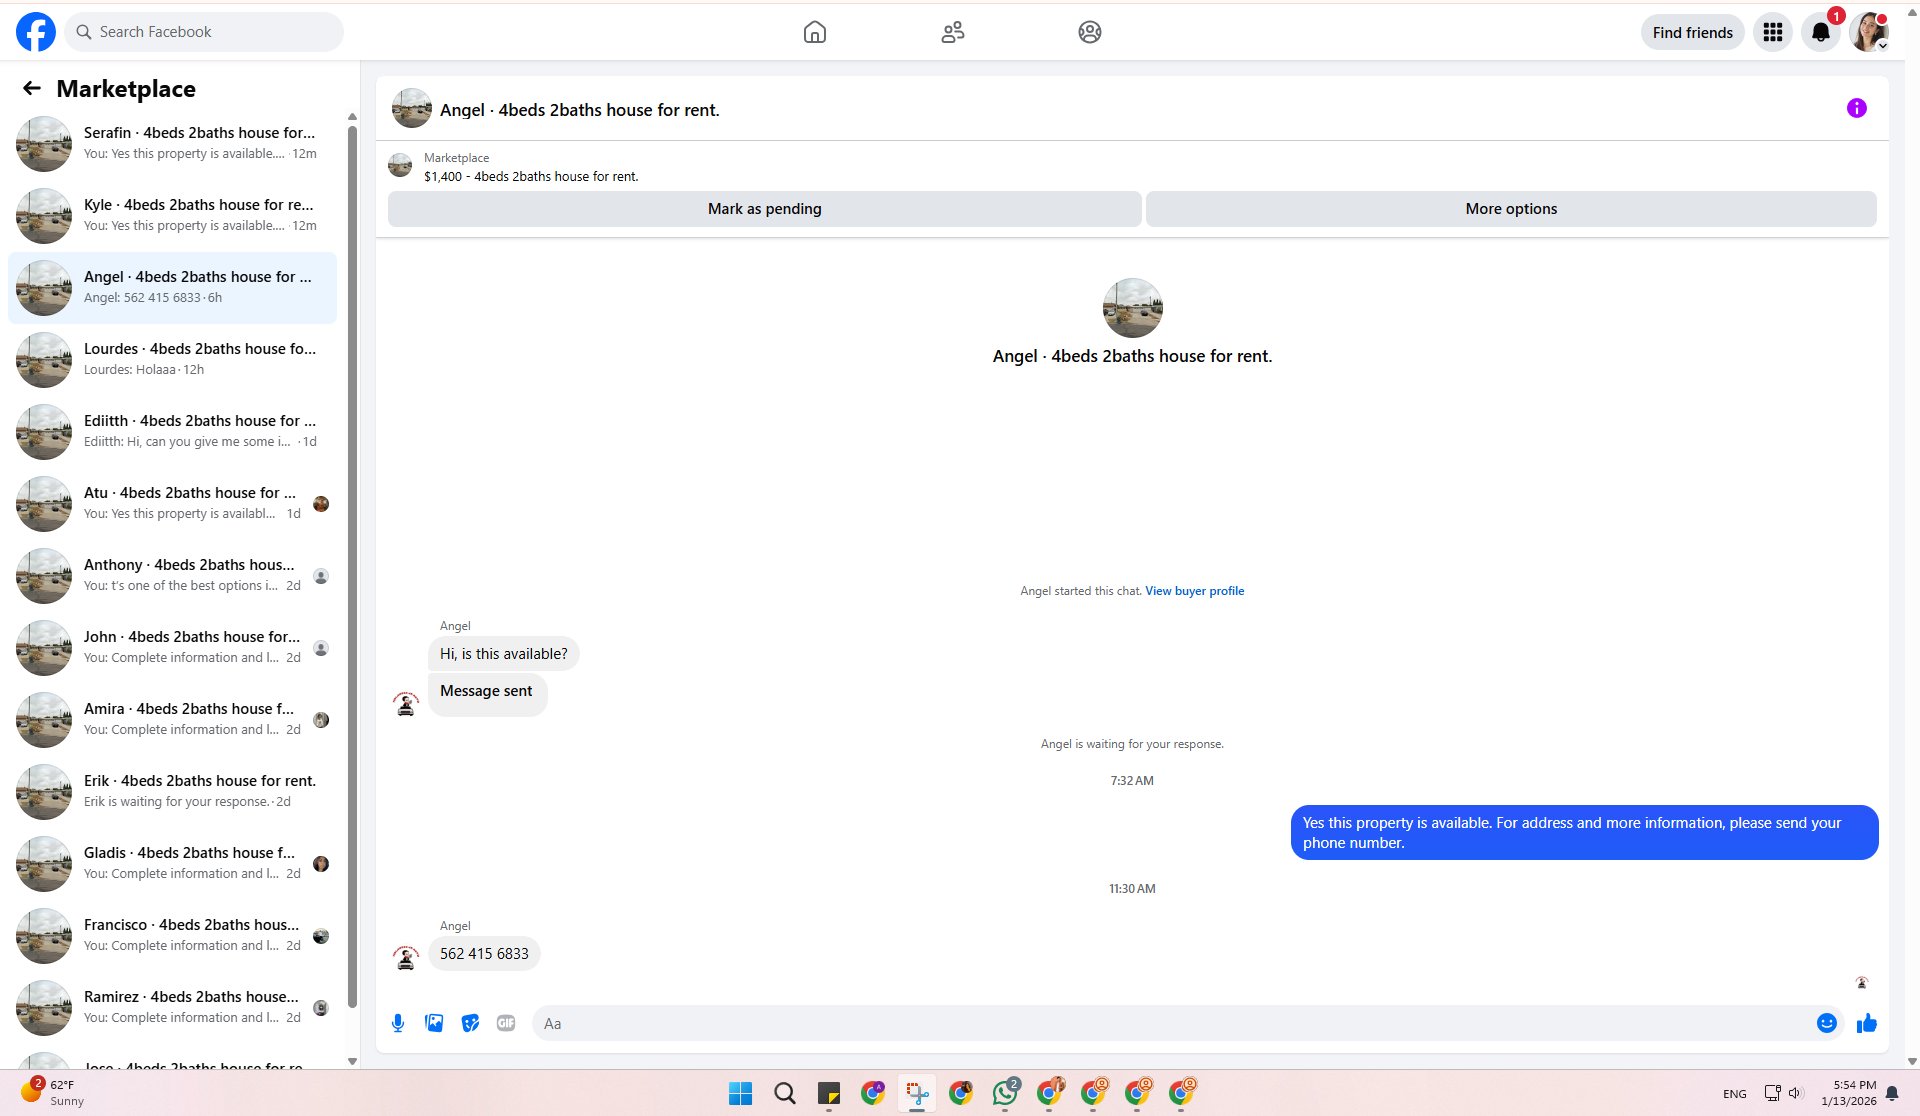Click the voice clip microphone icon
This screenshot has width=1920, height=1116.
click(398, 1023)
